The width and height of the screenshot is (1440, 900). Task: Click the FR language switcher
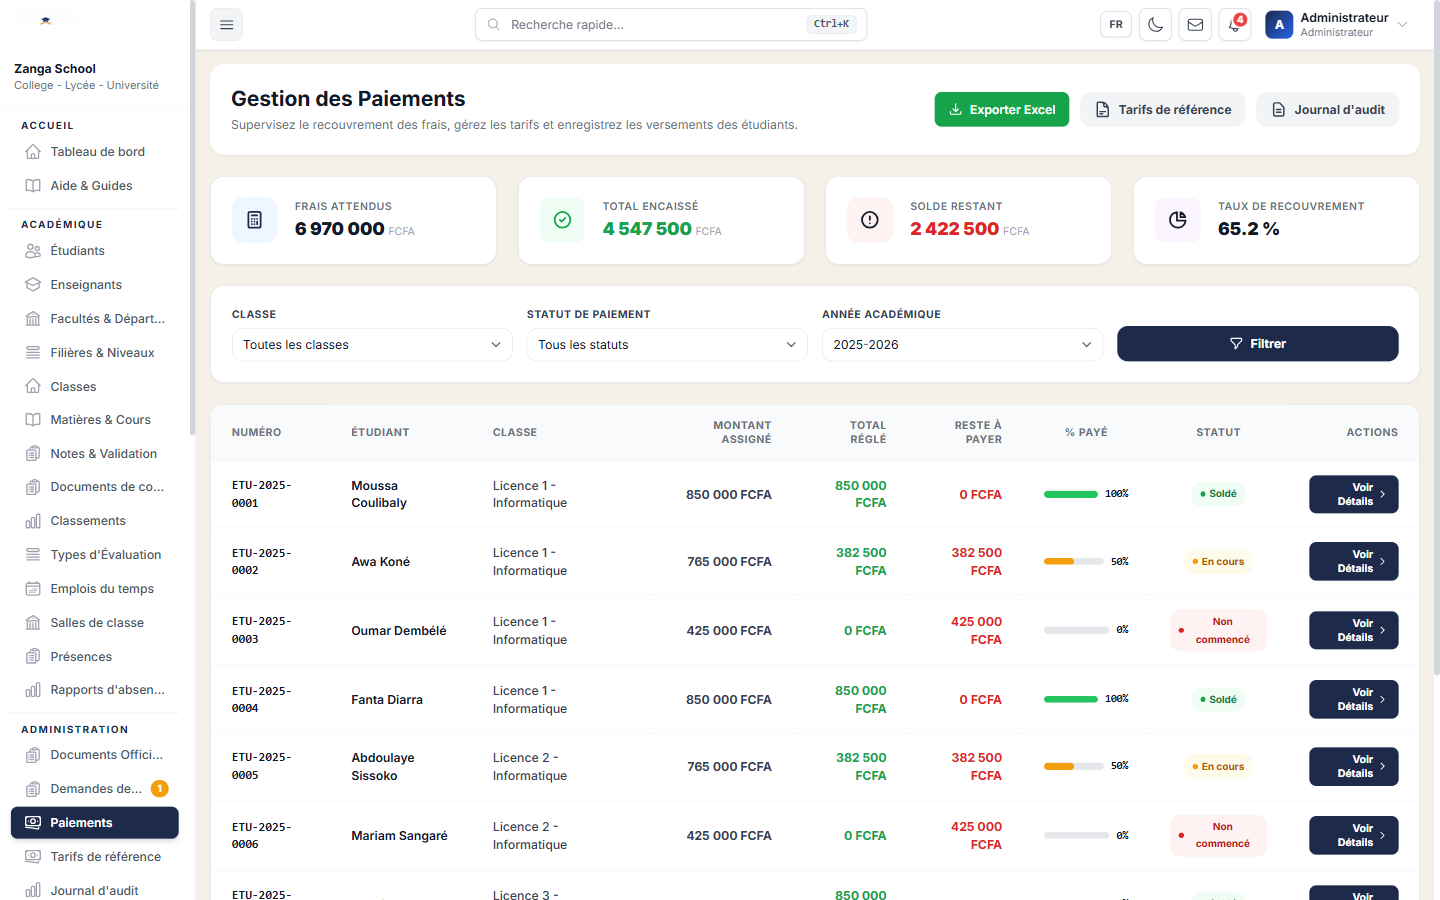pyautogui.click(x=1116, y=25)
